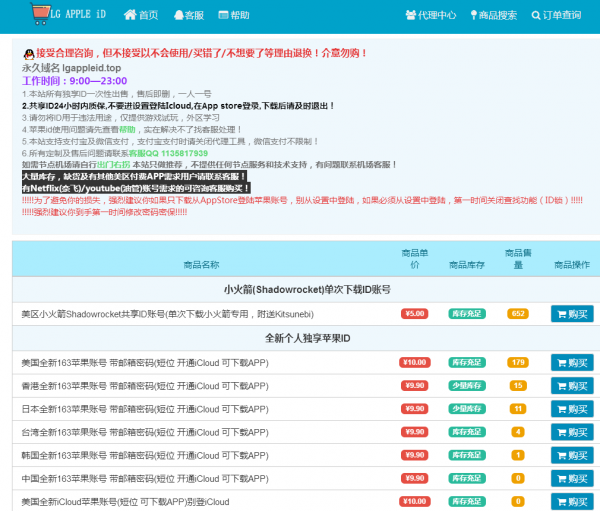The width and height of the screenshot is (600, 511).
Task: Click the home icon next to 首页
Action: point(130,15)
